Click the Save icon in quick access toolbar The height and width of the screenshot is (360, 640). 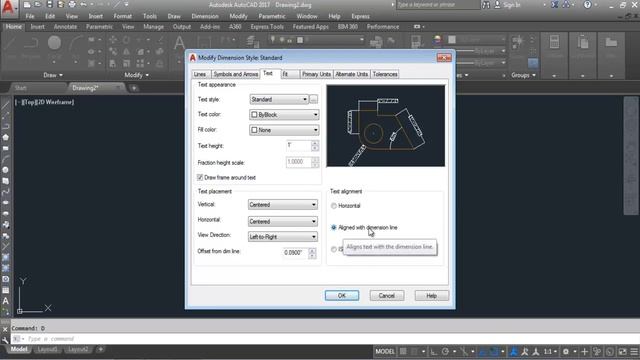[x=49, y=5]
